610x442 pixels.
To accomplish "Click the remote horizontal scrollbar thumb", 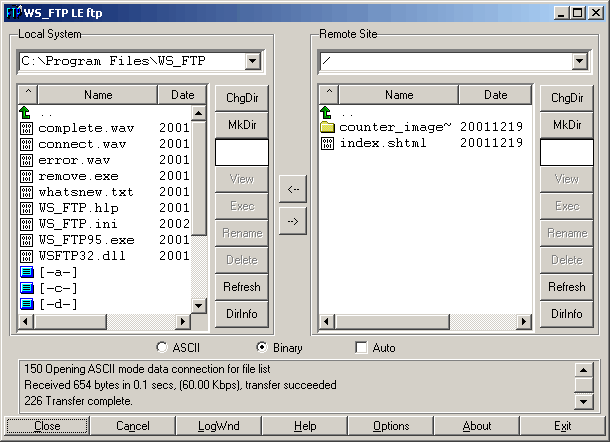I will (392, 321).
